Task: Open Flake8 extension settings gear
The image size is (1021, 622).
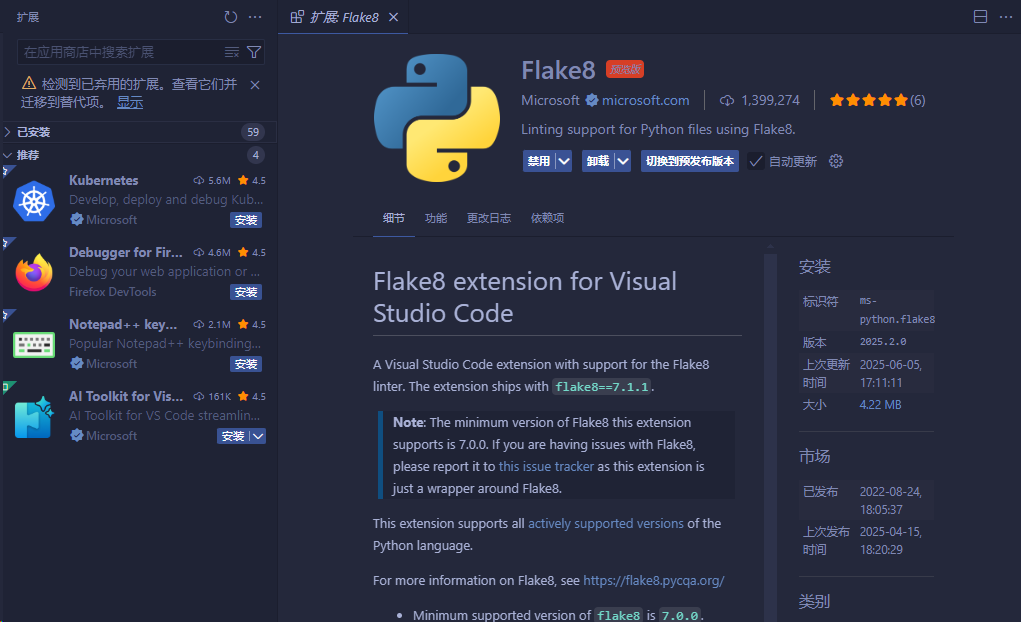Action: click(x=836, y=161)
